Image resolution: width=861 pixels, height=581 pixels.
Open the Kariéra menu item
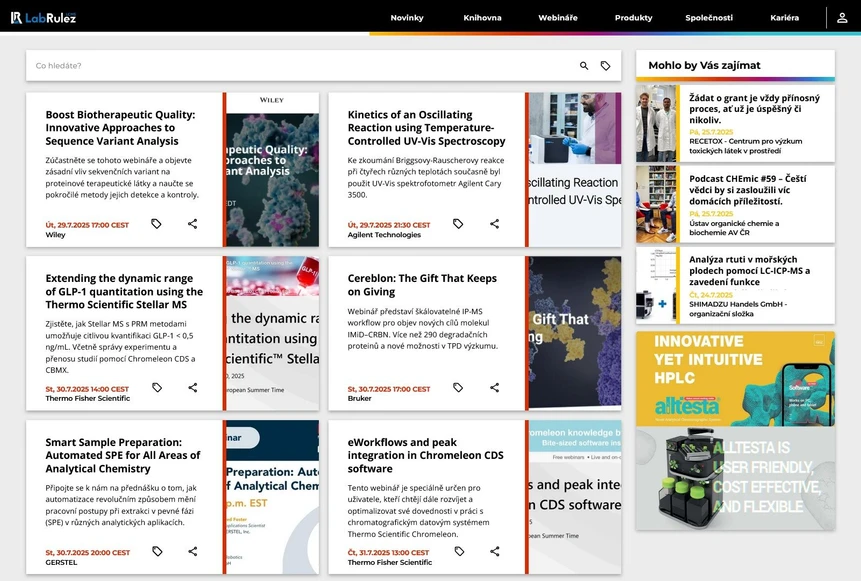(785, 18)
